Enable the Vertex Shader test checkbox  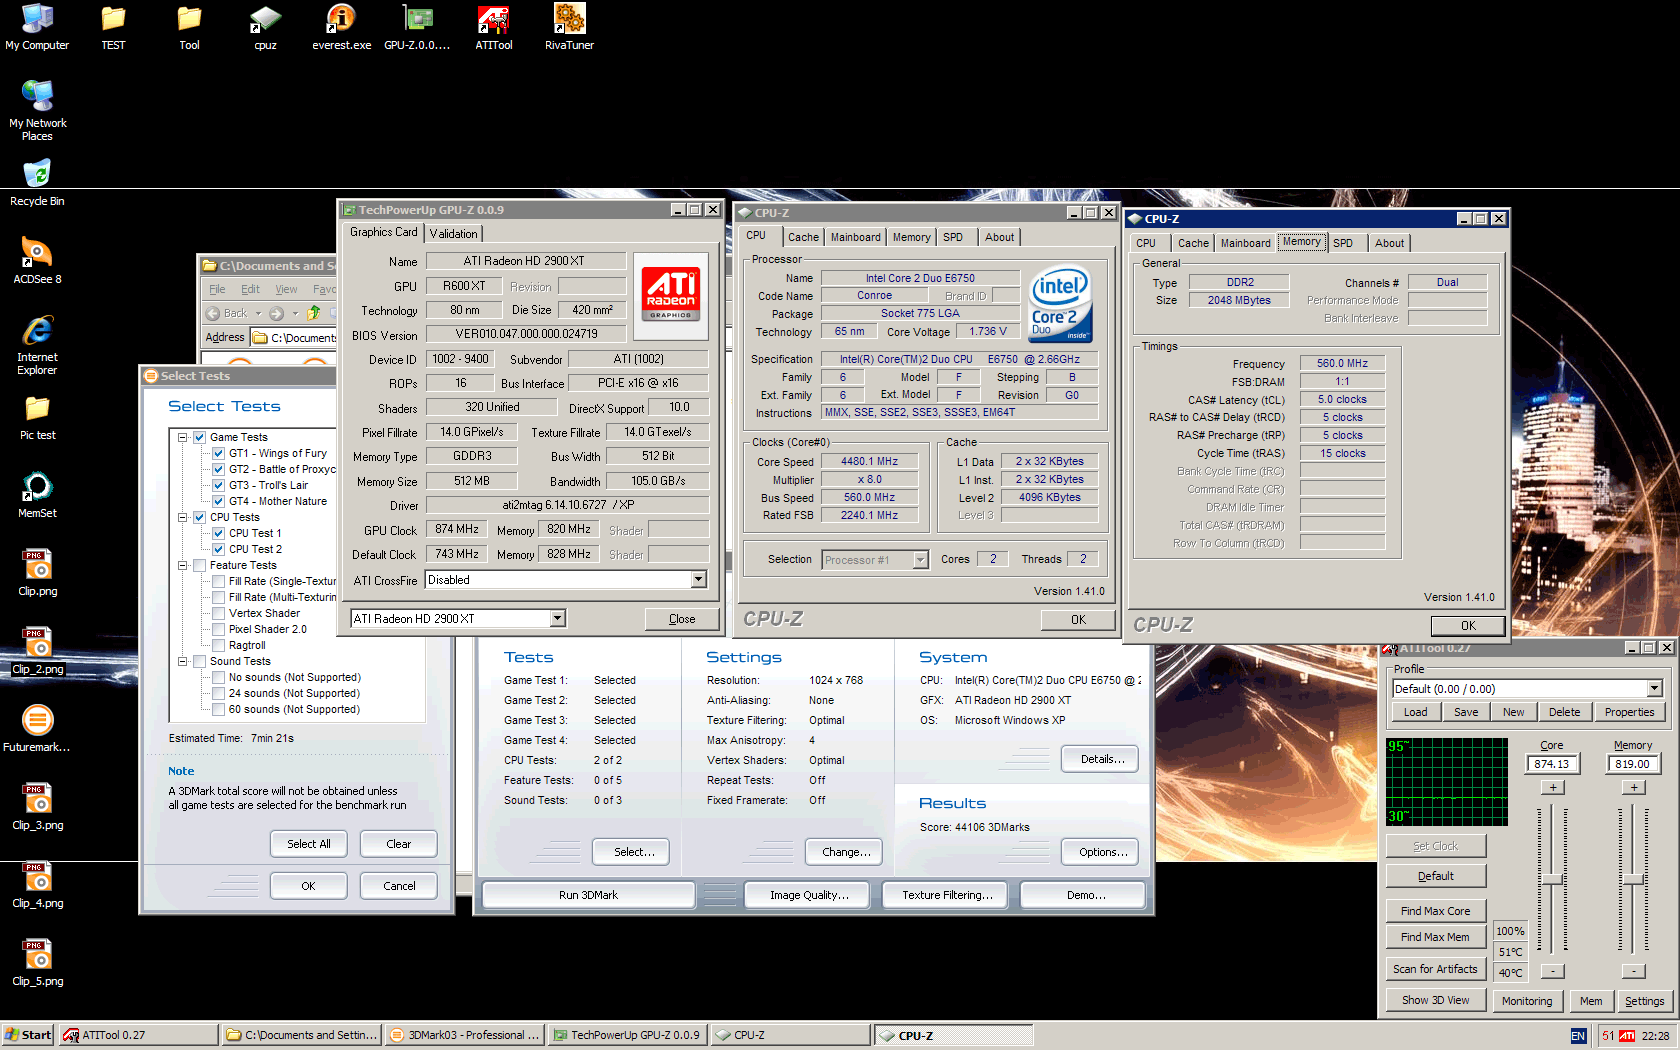tap(219, 613)
